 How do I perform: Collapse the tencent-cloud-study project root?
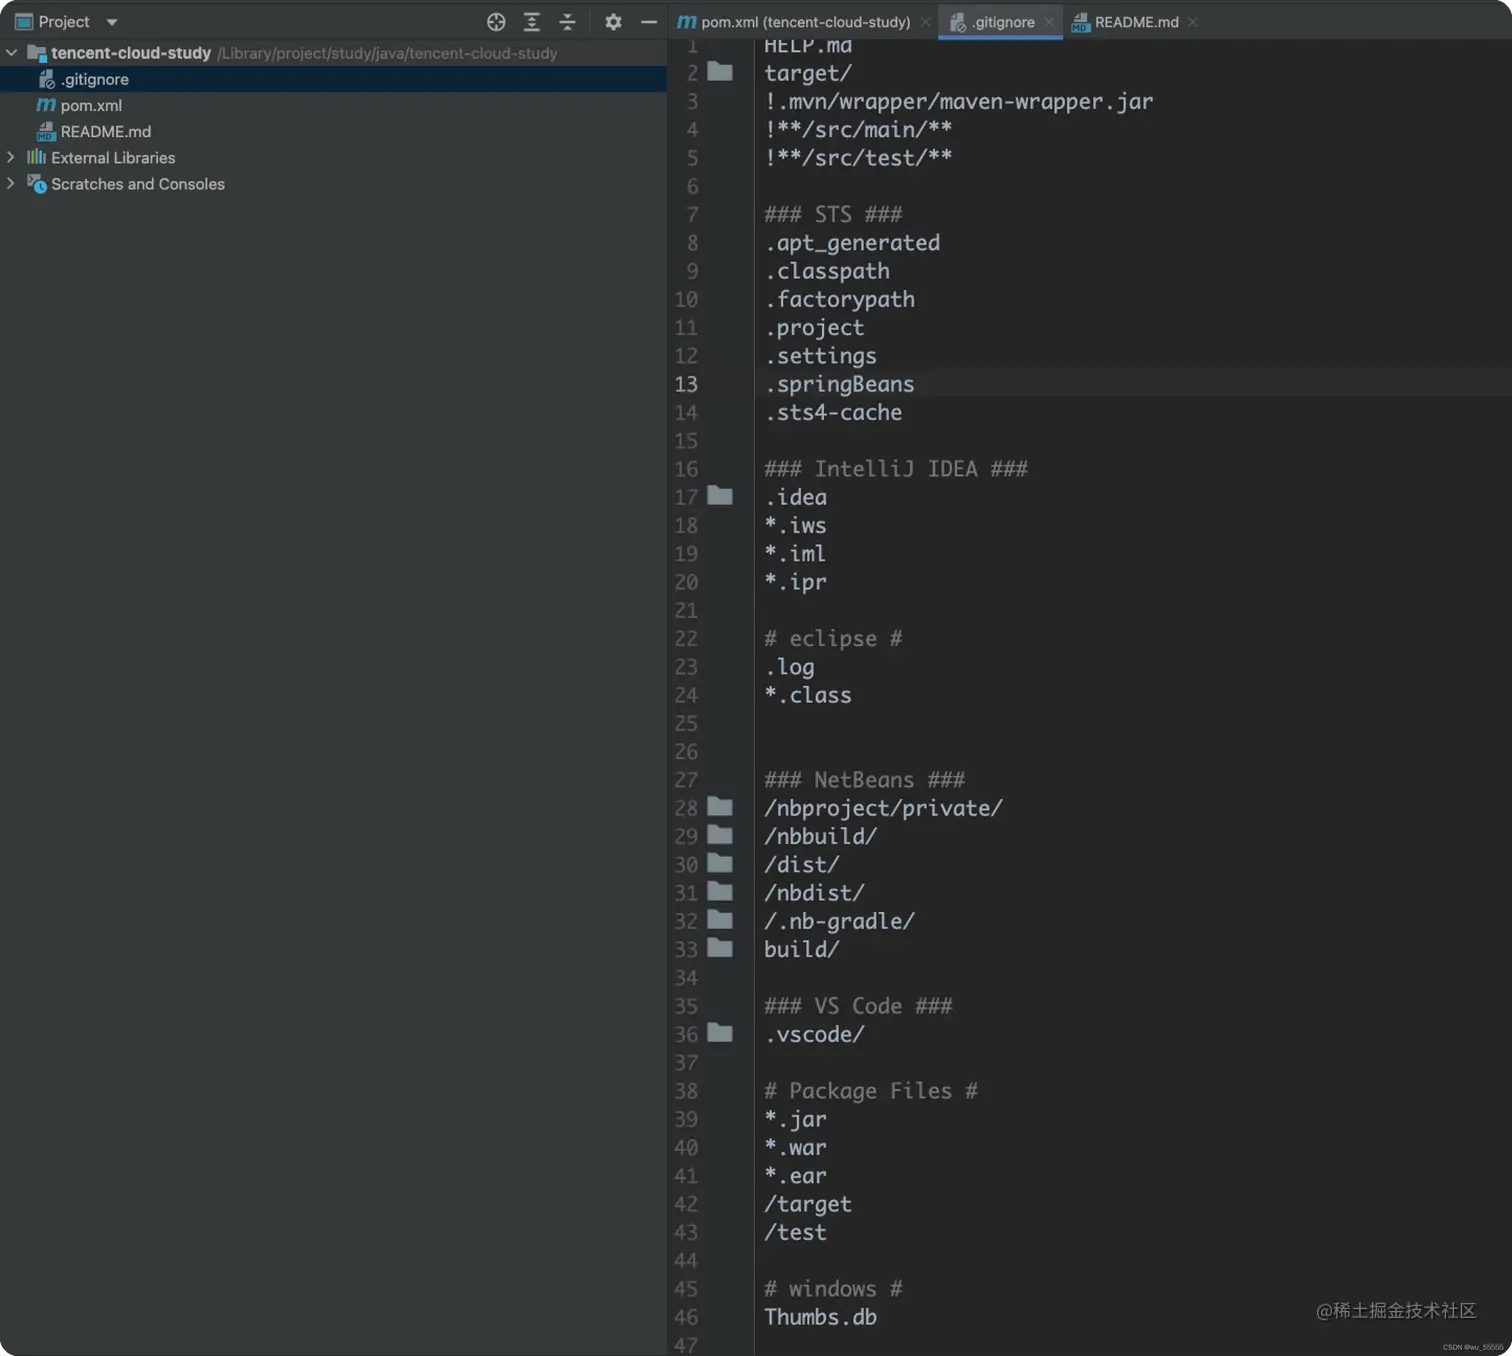coord(12,53)
